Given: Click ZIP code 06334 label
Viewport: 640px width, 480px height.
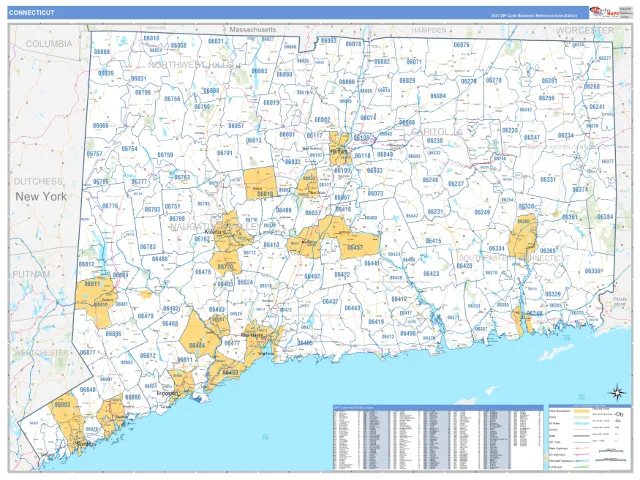Looking at the screenshot, I should click(497, 249).
